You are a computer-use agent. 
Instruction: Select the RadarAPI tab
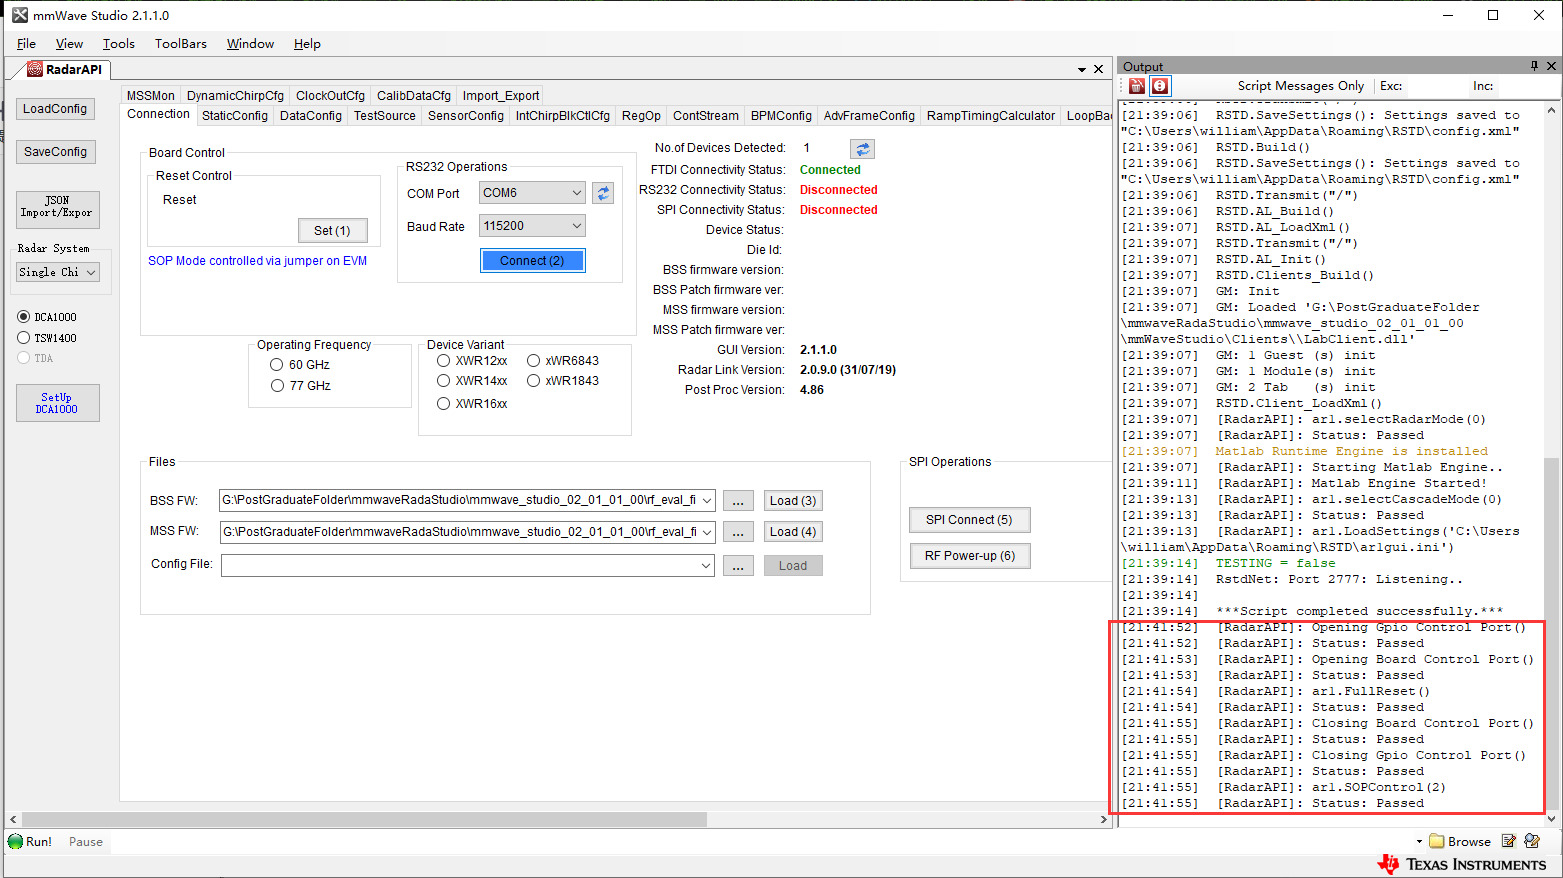(64, 69)
